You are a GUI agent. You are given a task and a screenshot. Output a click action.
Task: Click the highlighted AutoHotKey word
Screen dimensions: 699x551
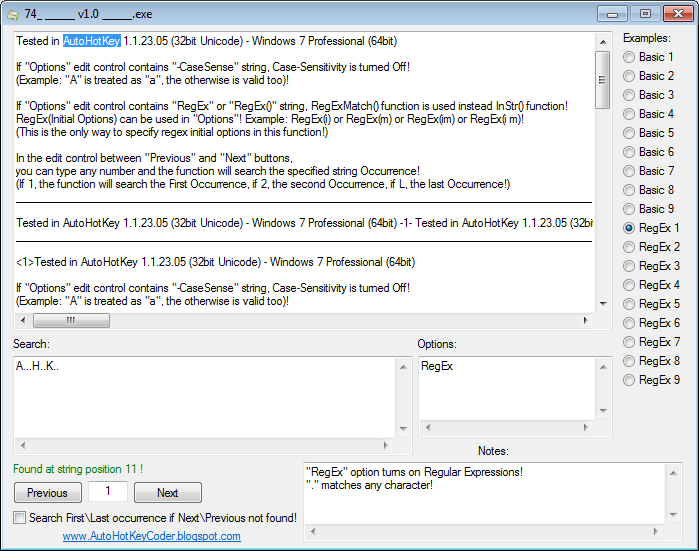coord(92,41)
